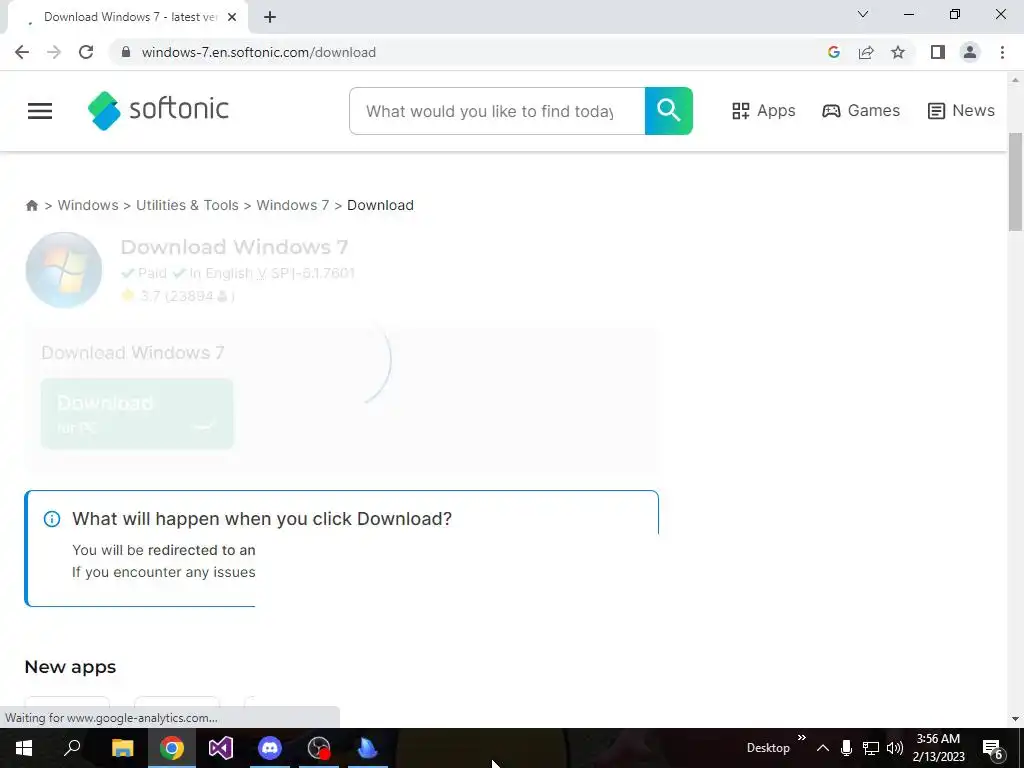Viewport: 1024px width, 768px height.
Task: Focus the 'What would you like to find' search box
Action: (x=497, y=111)
